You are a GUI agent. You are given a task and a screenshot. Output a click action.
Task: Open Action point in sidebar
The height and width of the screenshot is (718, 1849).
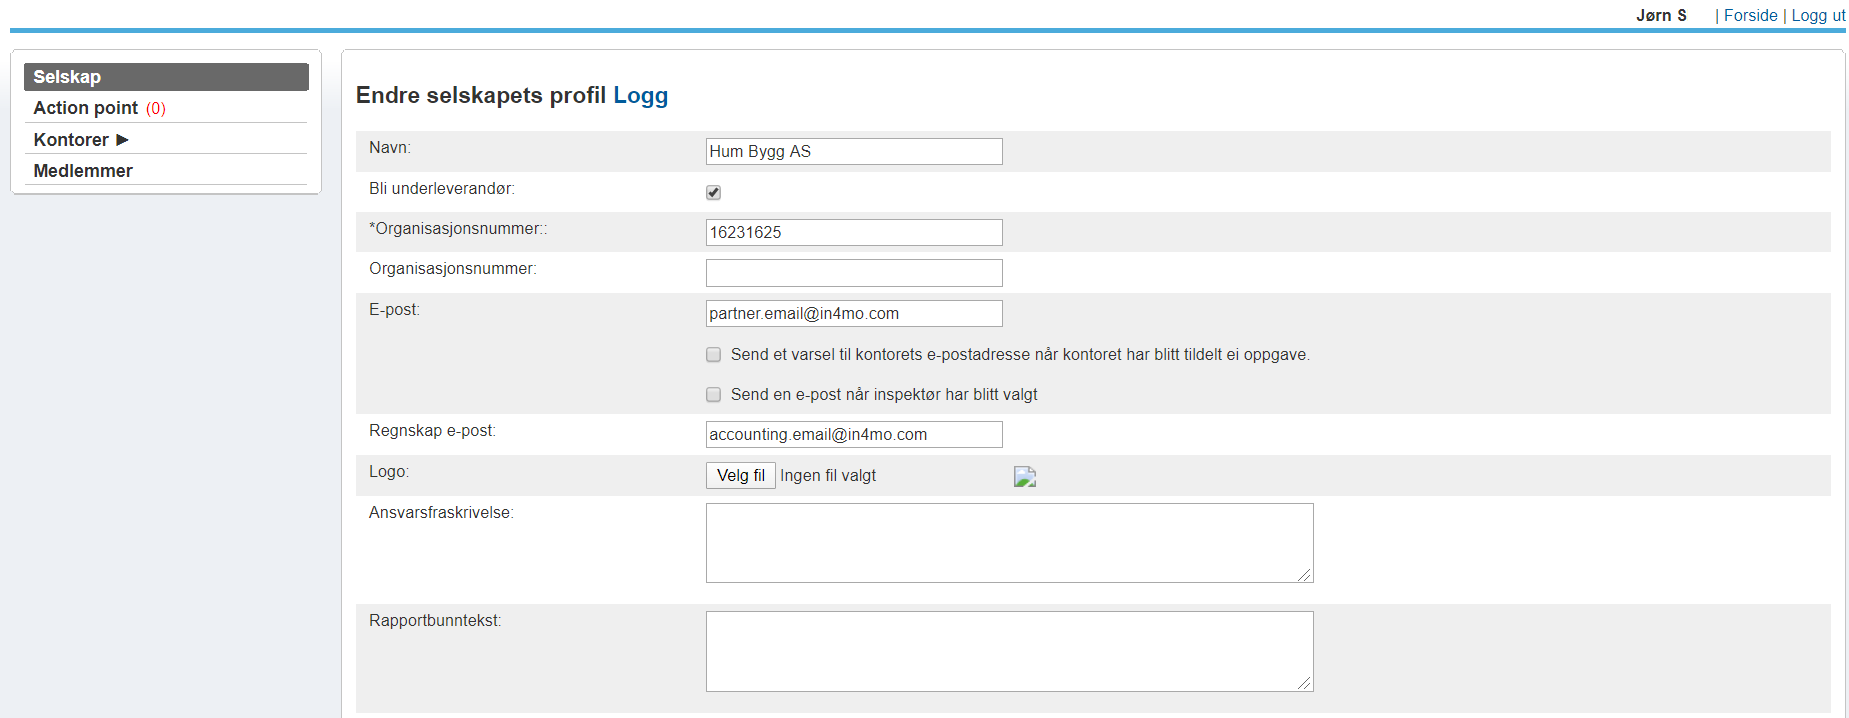[86, 108]
